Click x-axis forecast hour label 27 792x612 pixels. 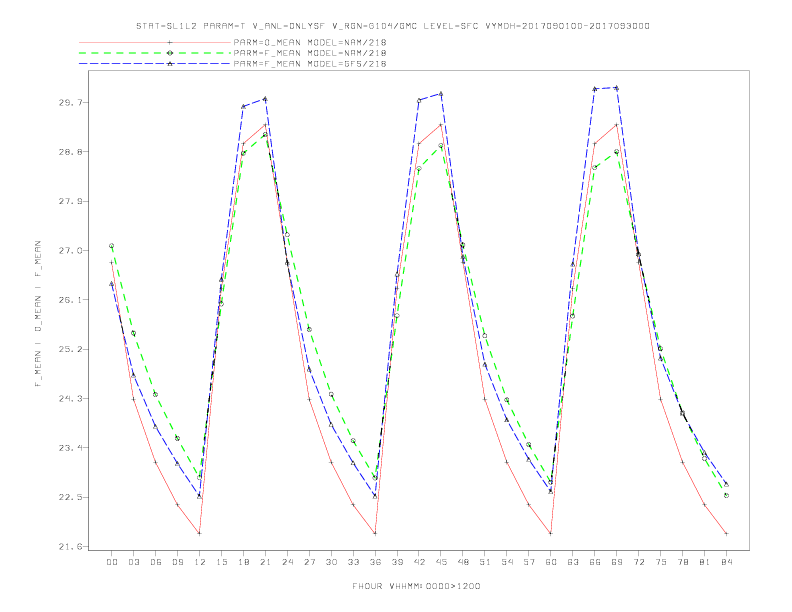click(x=309, y=562)
